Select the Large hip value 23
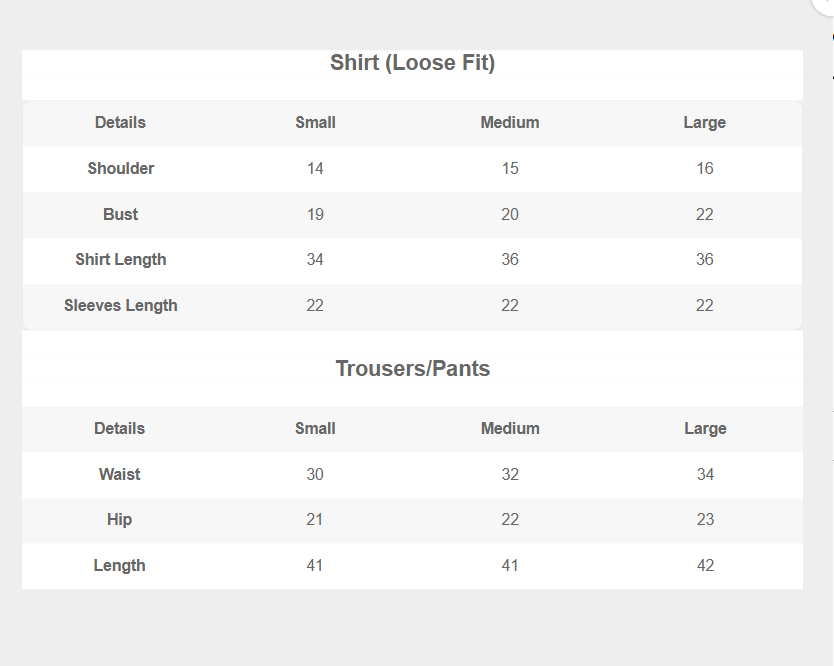834x666 pixels. click(705, 519)
